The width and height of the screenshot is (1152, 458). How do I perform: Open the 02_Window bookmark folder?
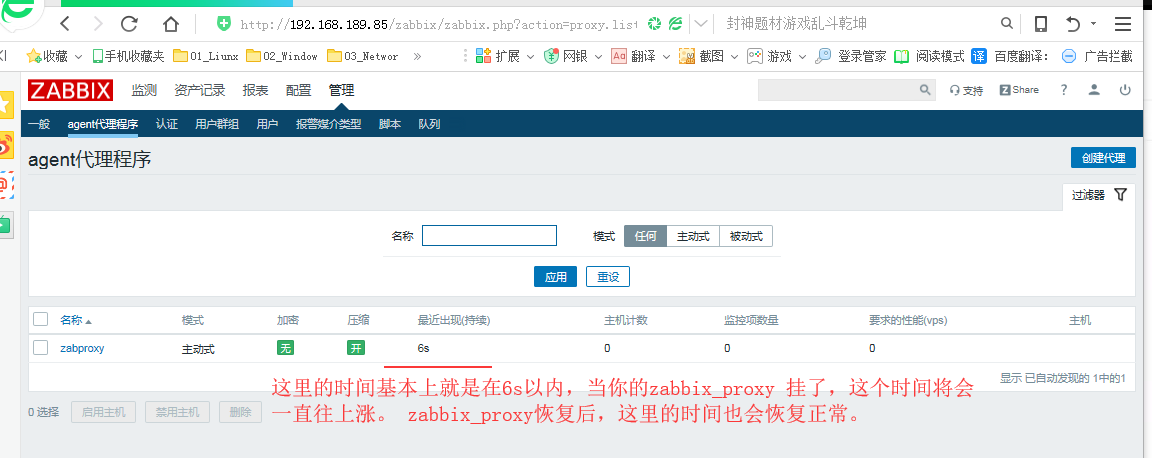tap(282, 56)
